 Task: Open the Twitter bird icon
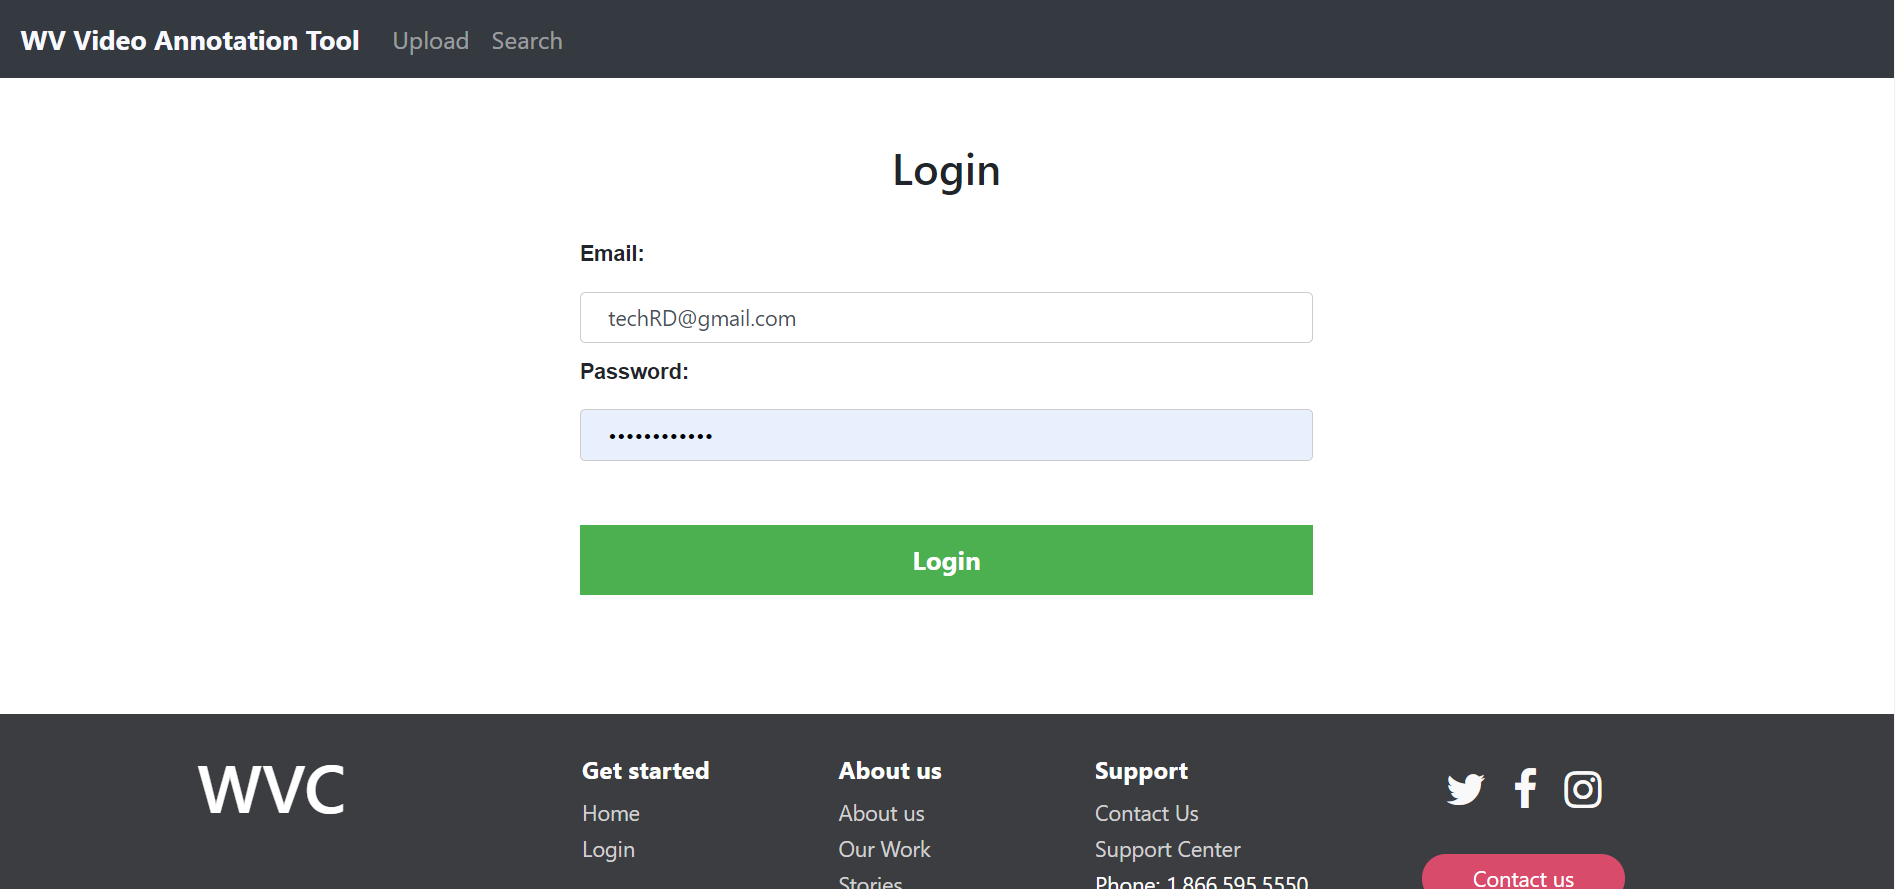click(1465, 789)
